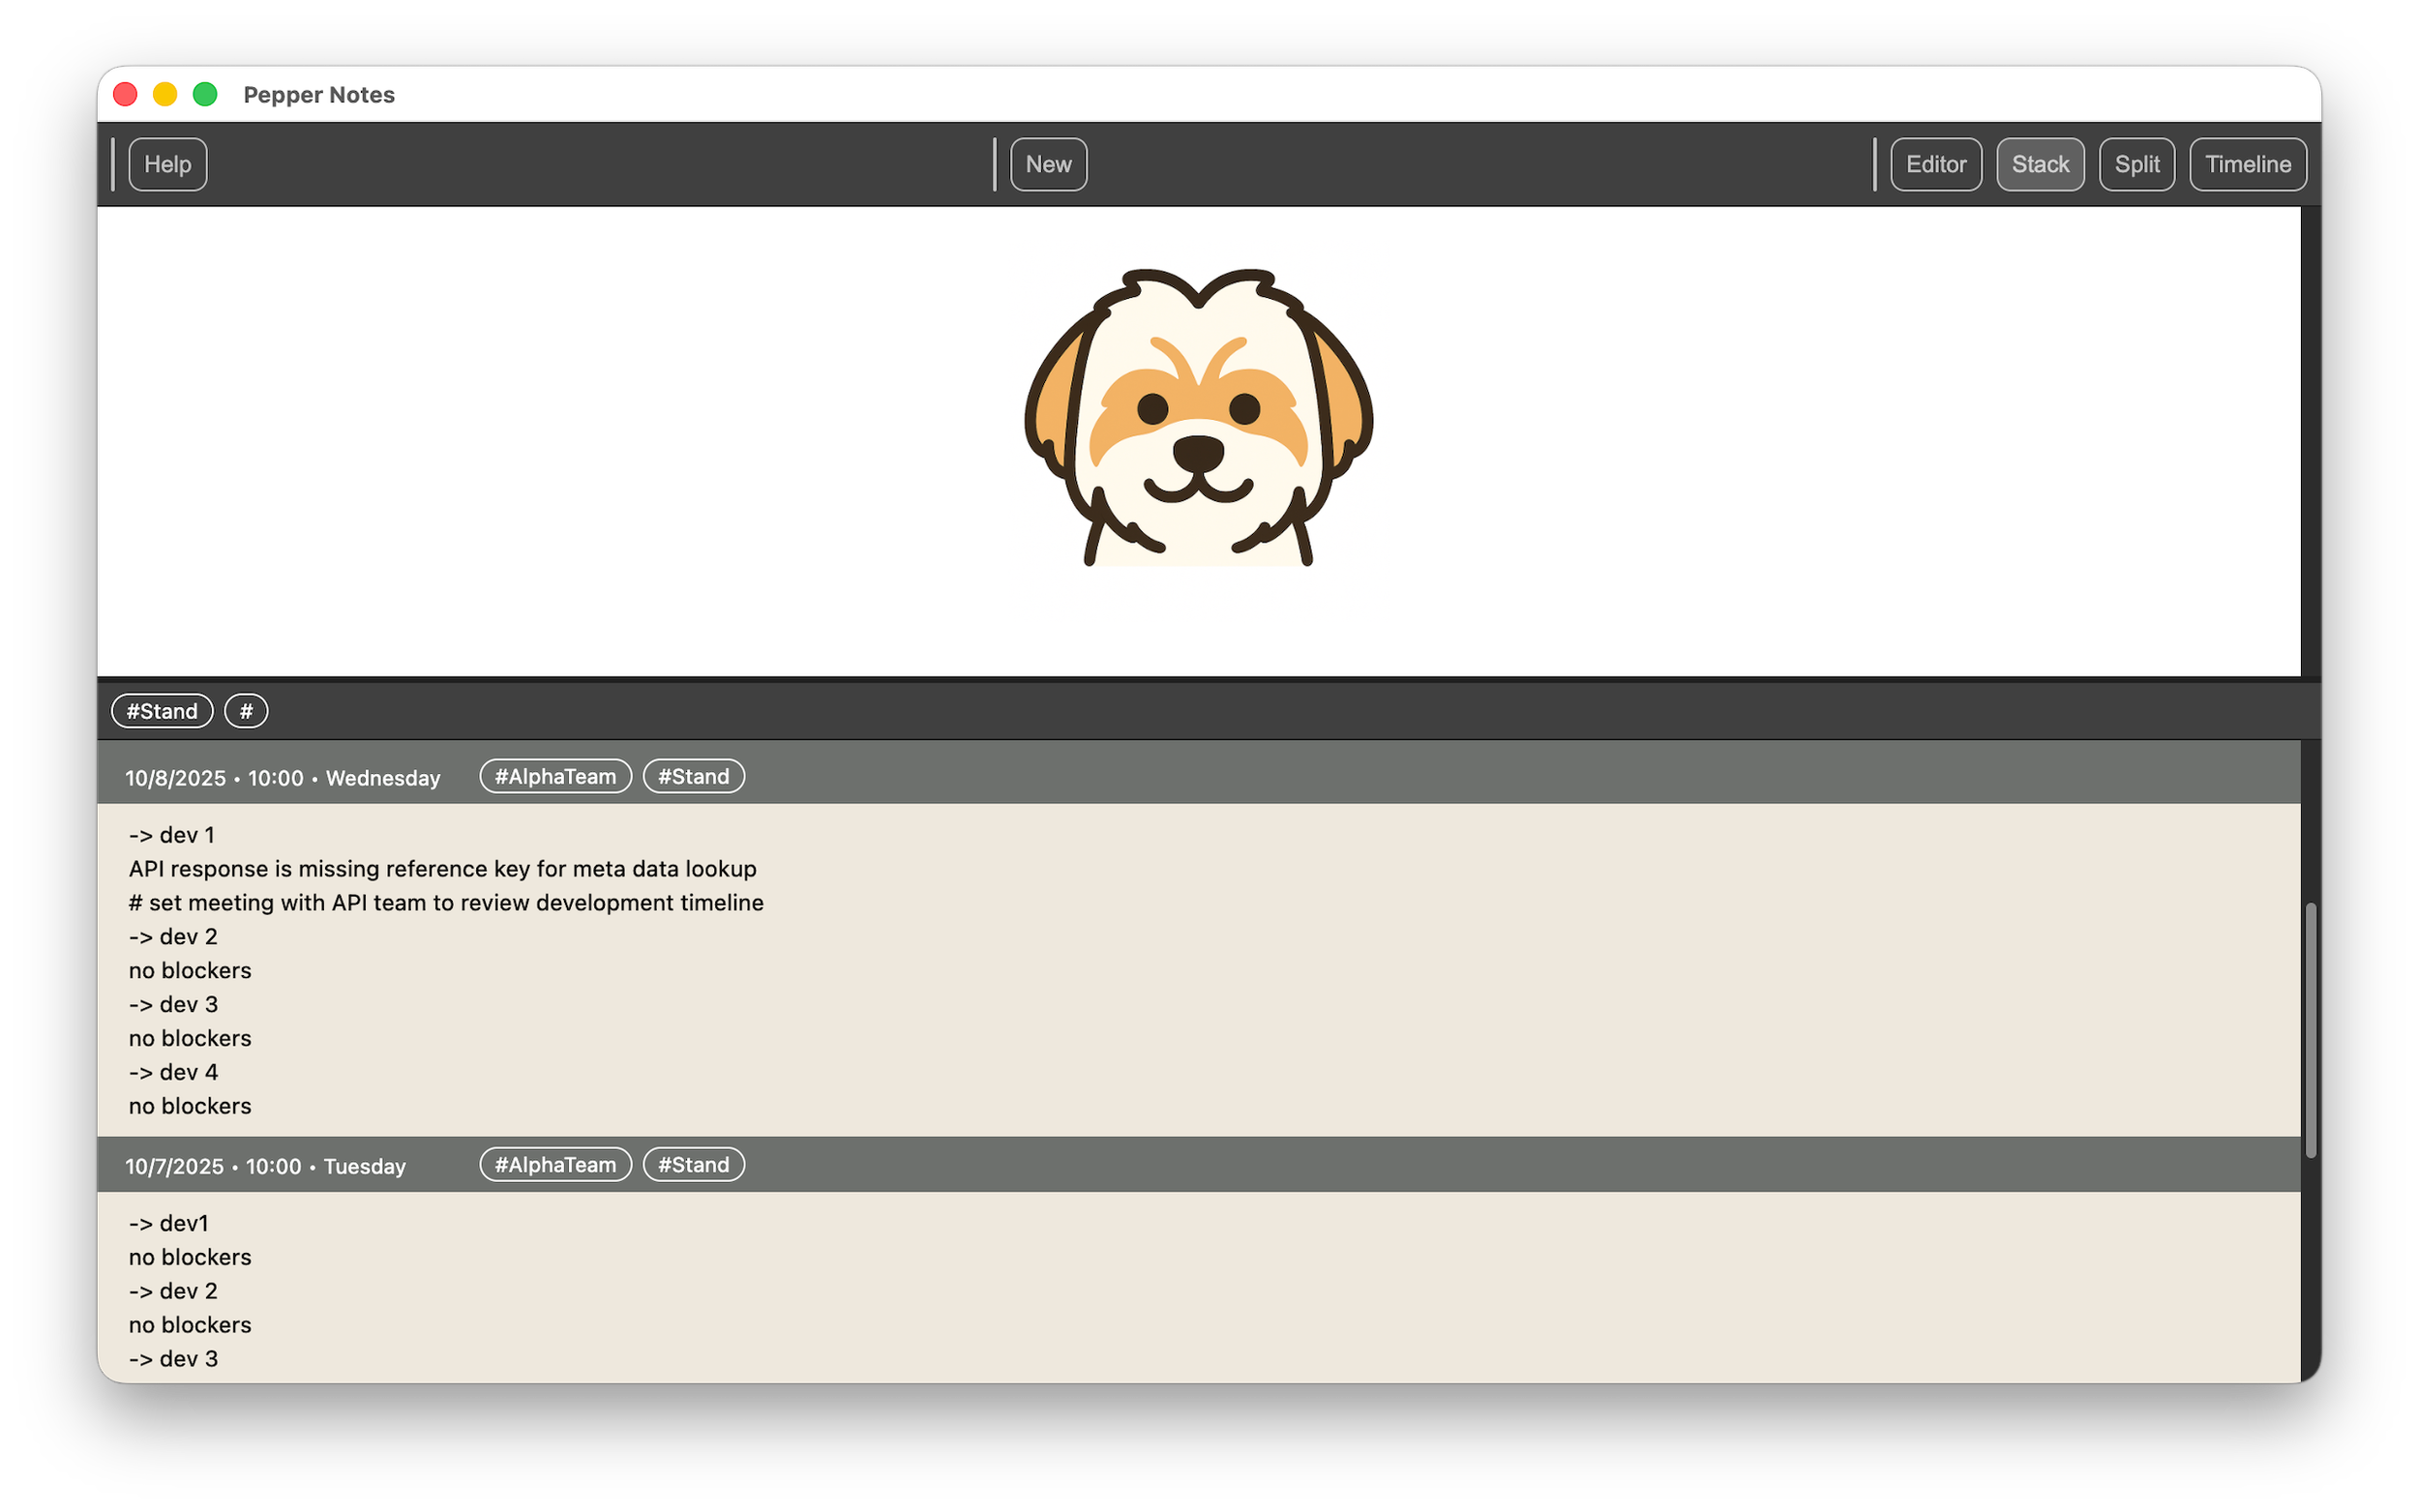Image resolution: width=2419 pixels, height=1512 pixels.
Task: Select #AlphaTeam tag on Tuesday note
Action: (555, 1164)
